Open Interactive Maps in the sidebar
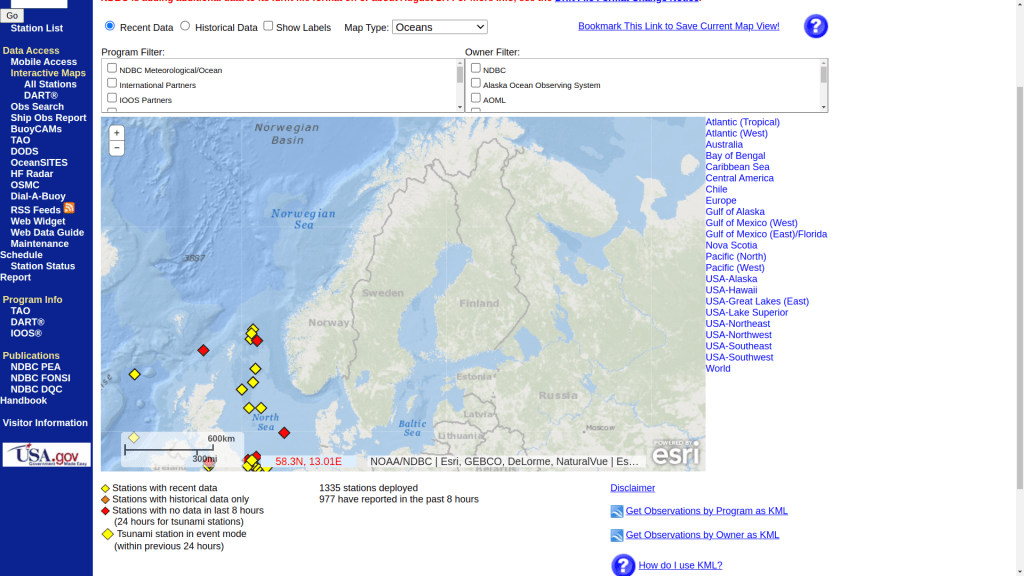Viewport: 1024px width, 576px height. [48, 73]
